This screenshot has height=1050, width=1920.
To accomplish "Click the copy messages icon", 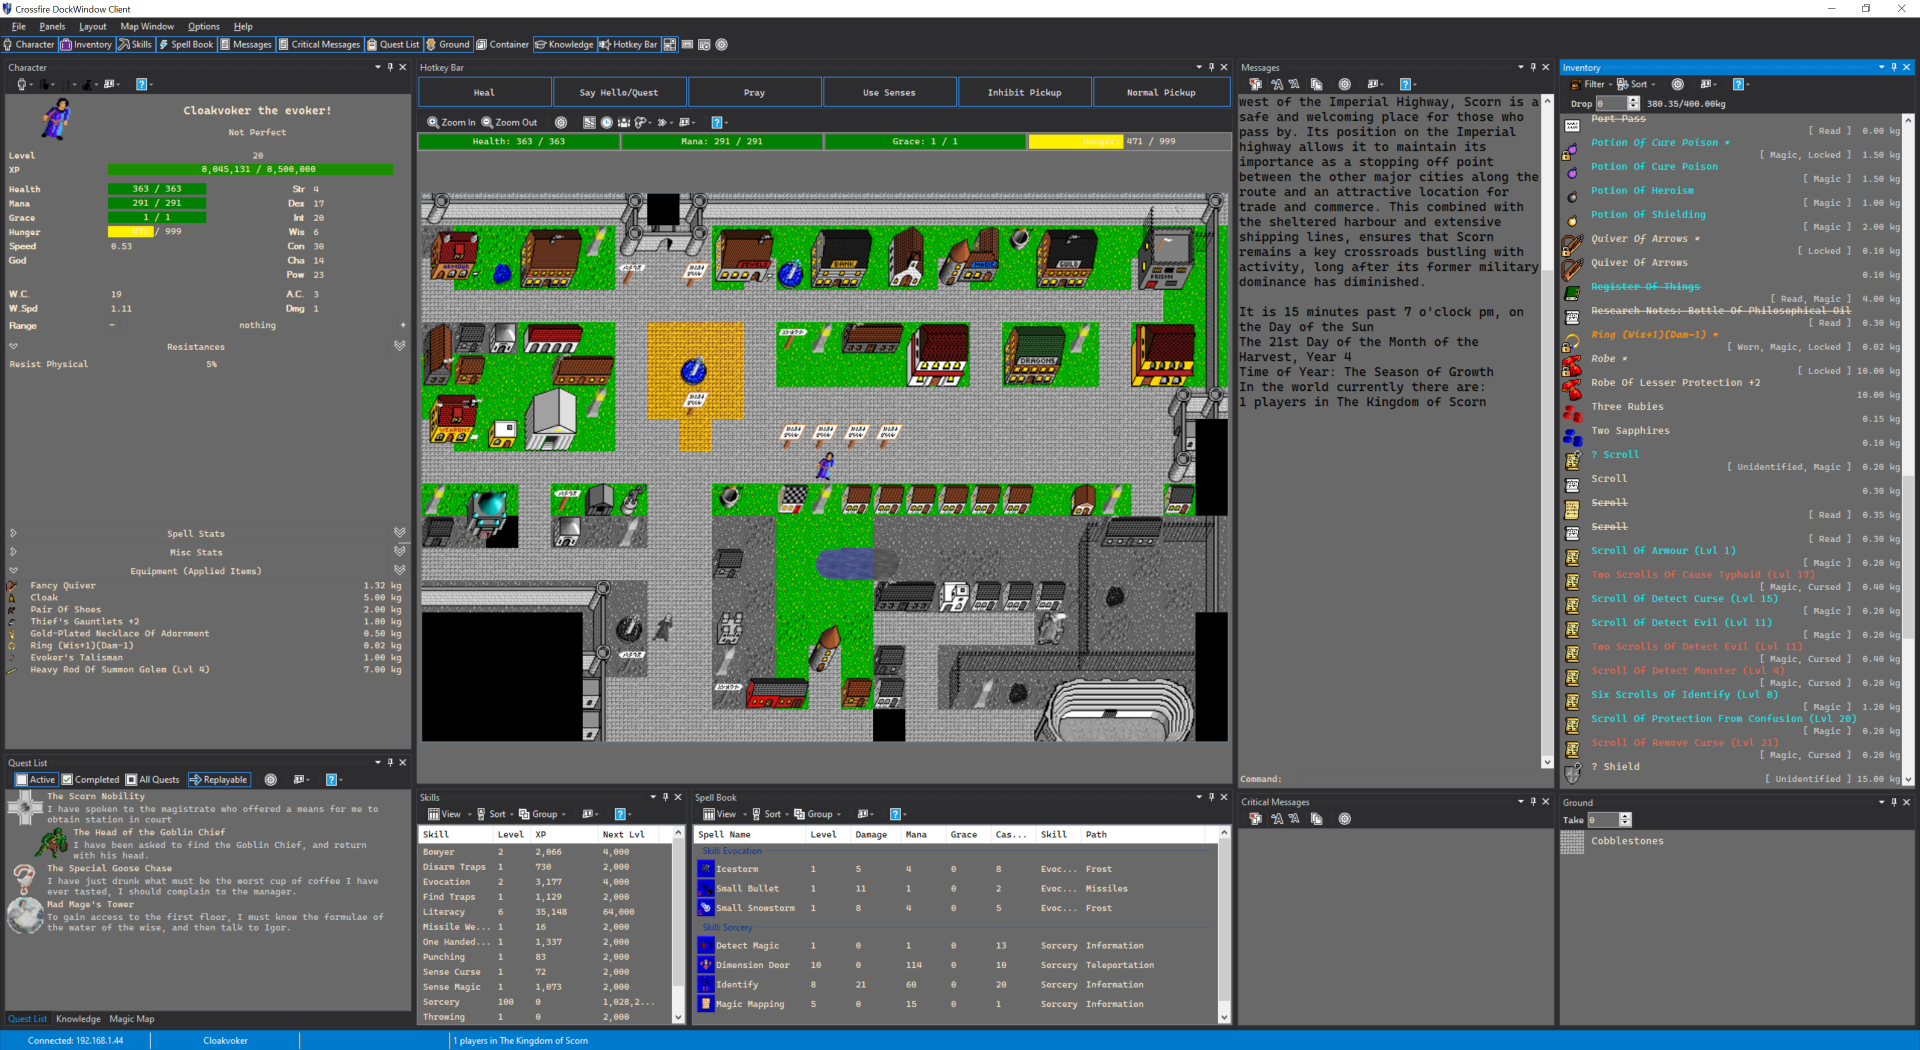I will (1316, 84).
